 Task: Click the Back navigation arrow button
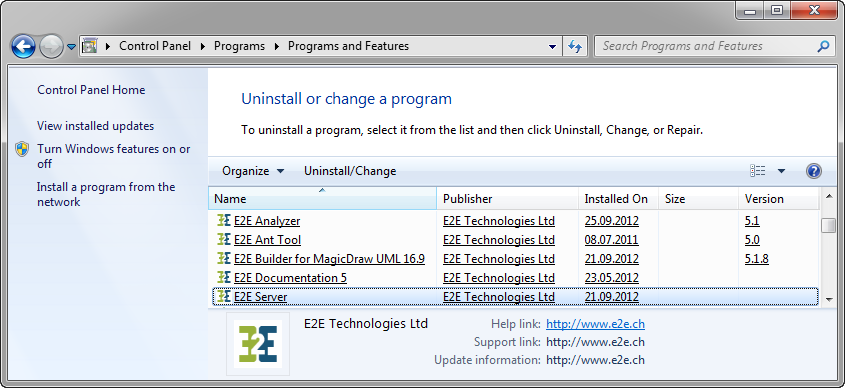23,47
